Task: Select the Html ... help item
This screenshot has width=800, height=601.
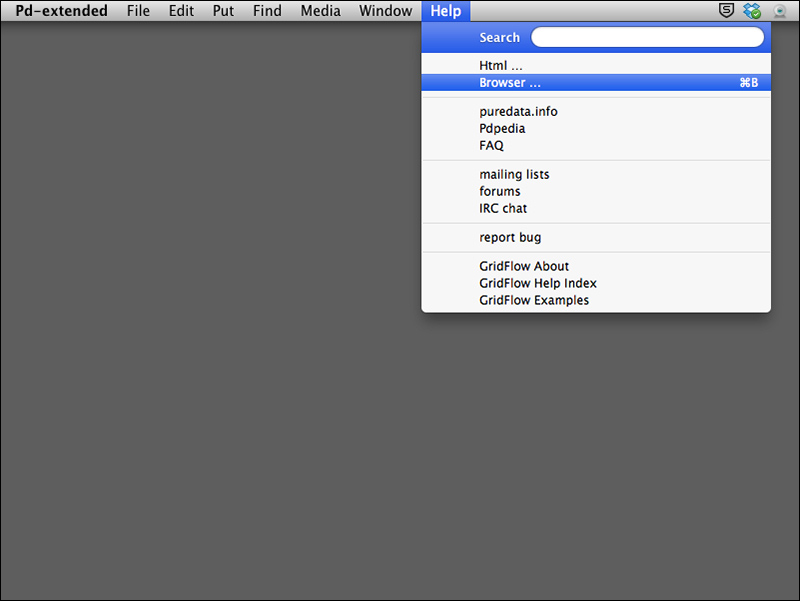Action: coord(596,65)
